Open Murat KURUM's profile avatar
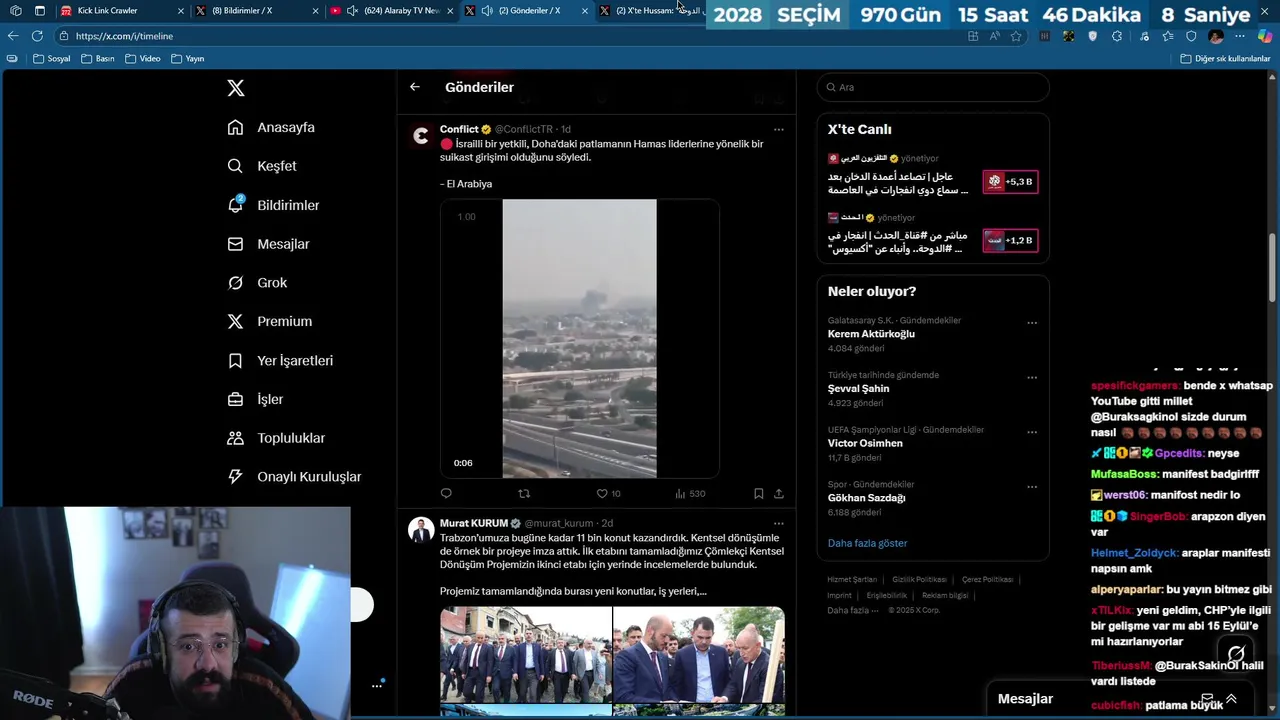 click(421, 530)
